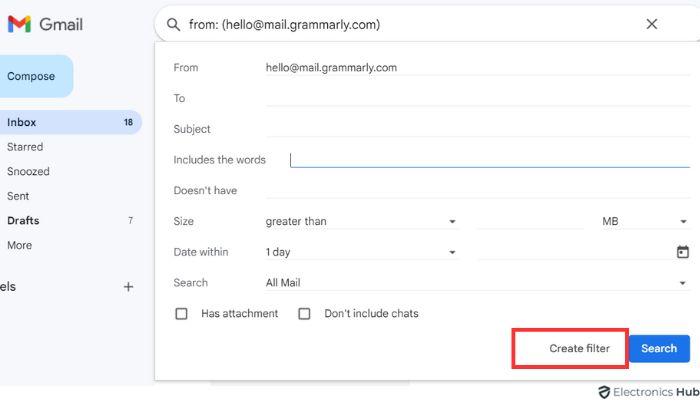Open the Search 'All Mail' dropdown
This screenshot has width=700, height=400.
tap(477, 283)
